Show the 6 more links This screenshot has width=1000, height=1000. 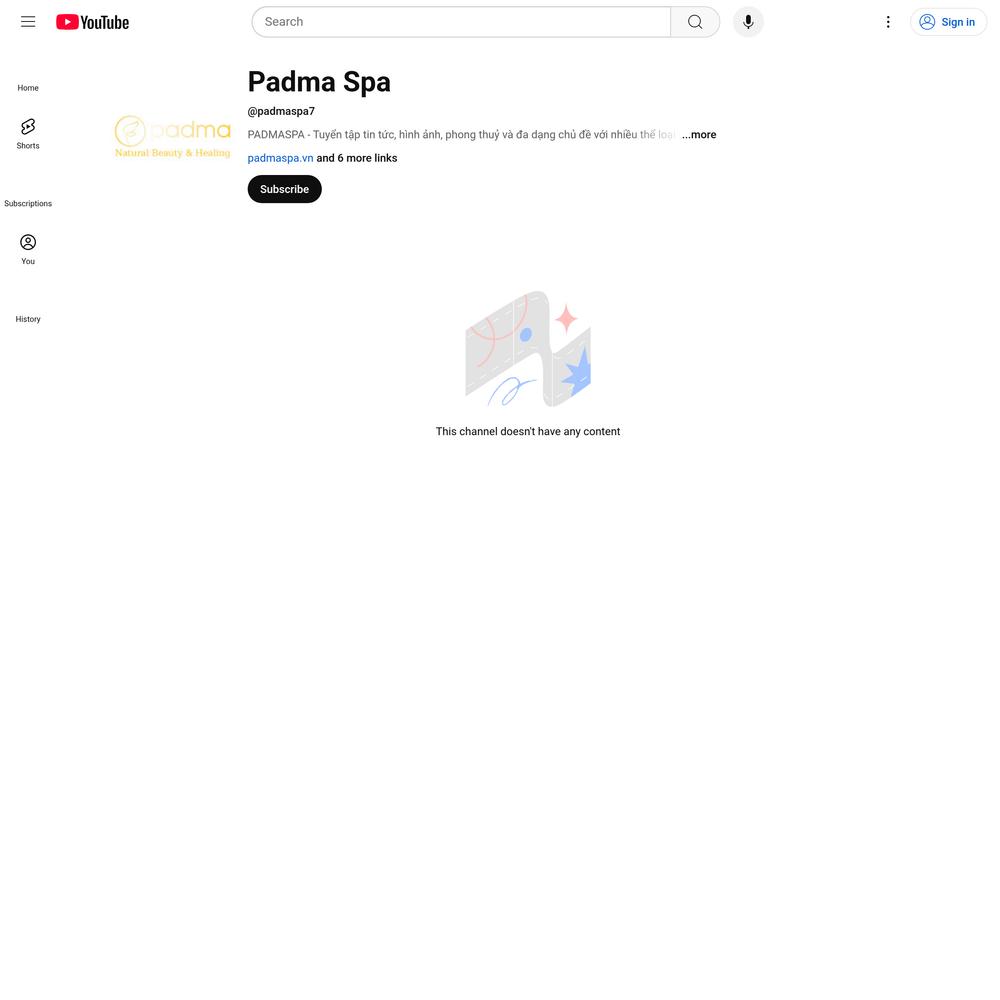coord(357,158)
